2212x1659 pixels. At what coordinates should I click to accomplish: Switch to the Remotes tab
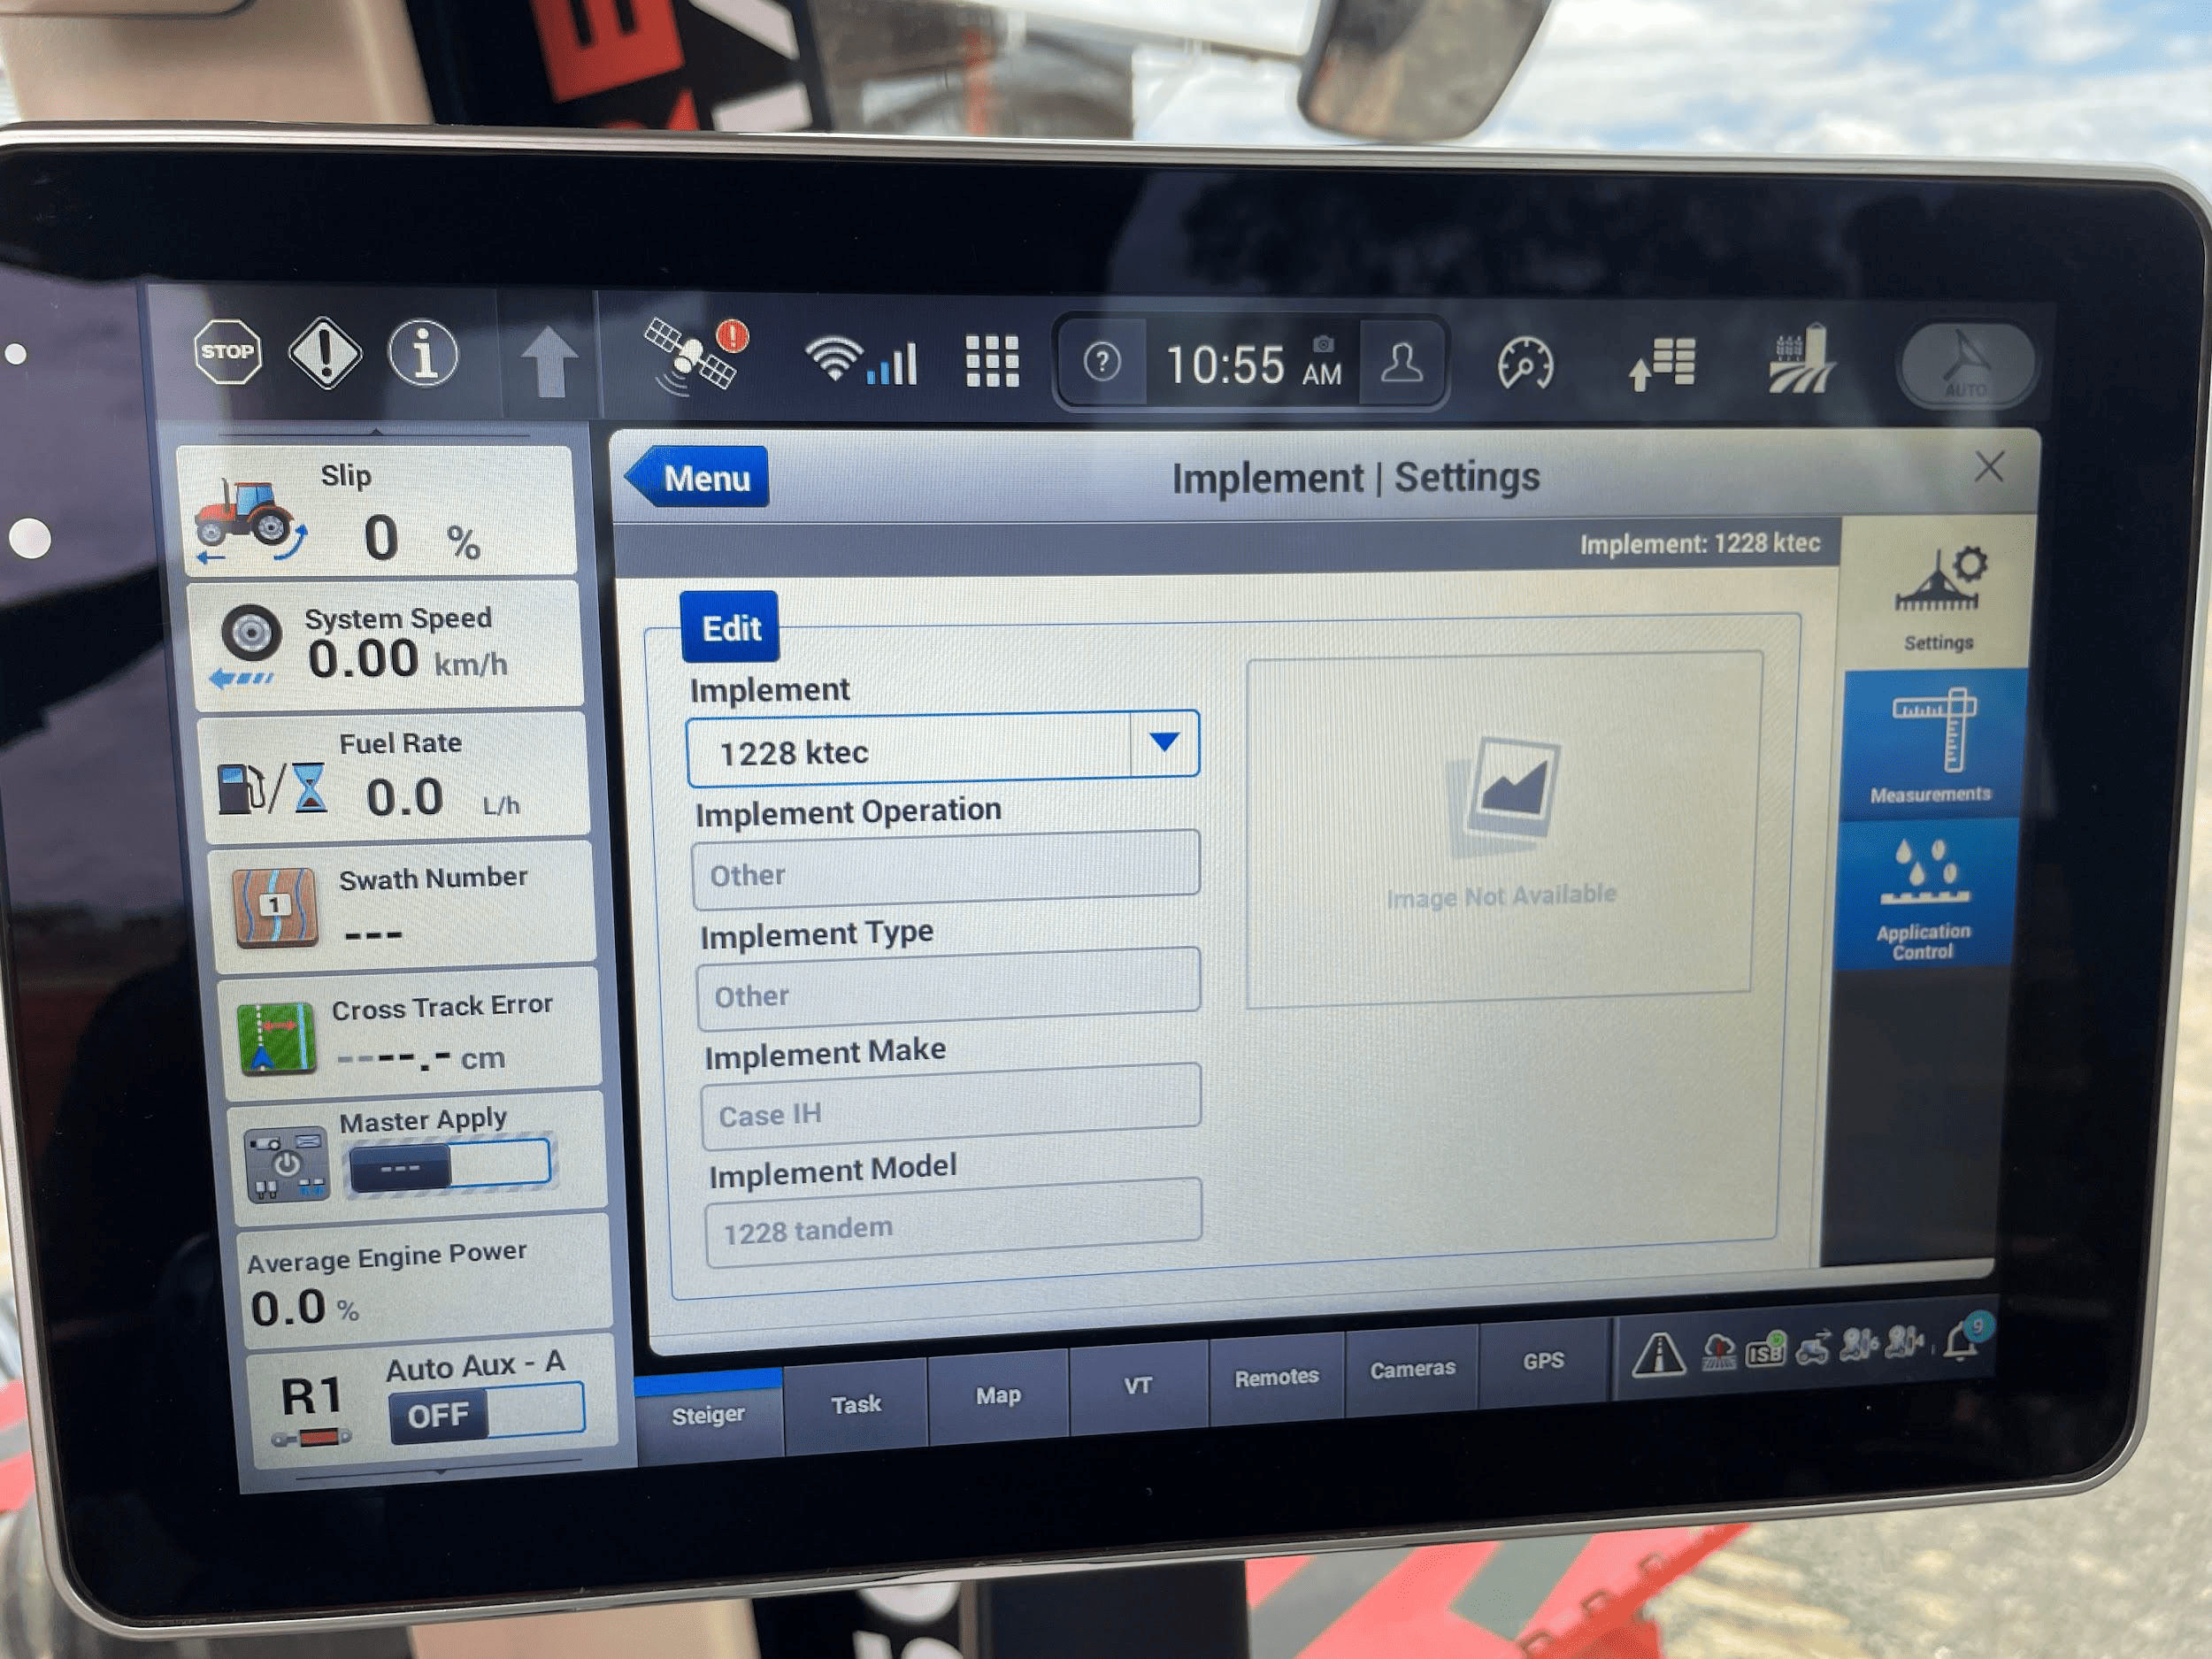tap(1276, 1378)
